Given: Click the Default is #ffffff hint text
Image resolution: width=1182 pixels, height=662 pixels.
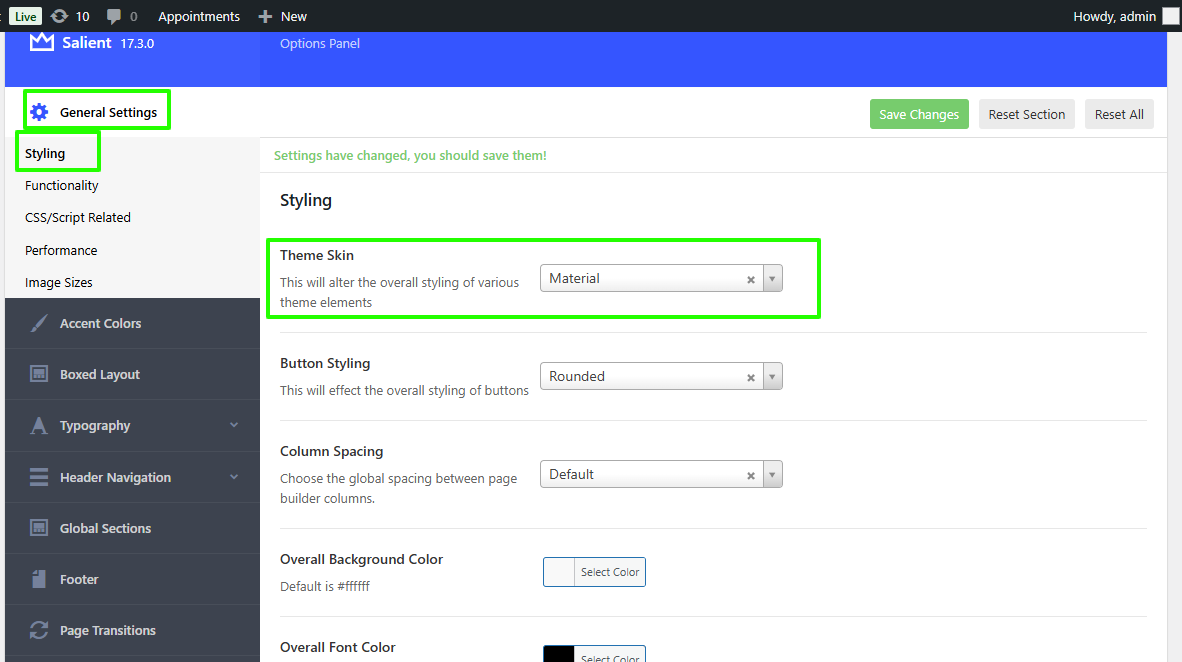Looking at the screenshot, I should [x=325, y=586].
